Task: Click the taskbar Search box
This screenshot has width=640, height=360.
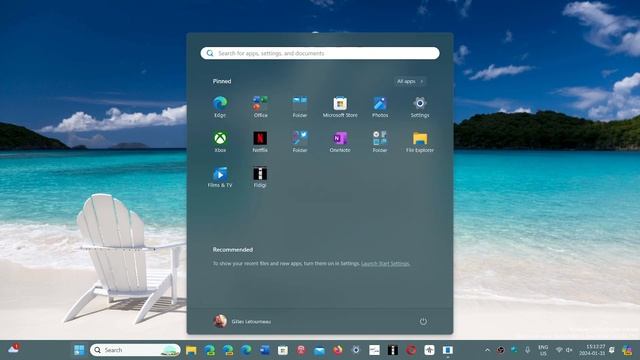Action: (x=135, y=350)
